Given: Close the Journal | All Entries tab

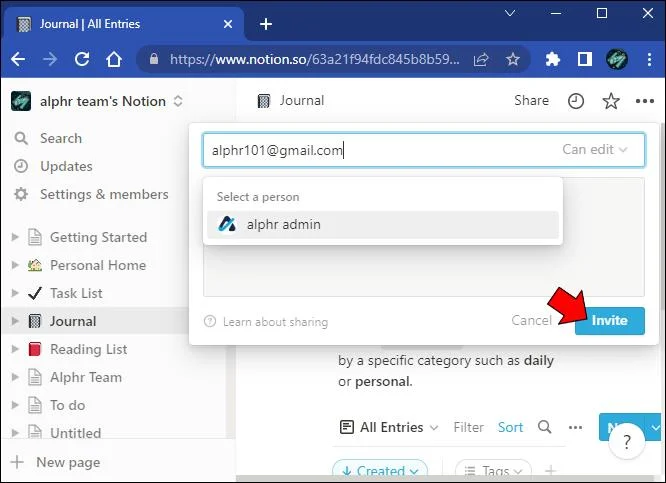Looking at the screenshot, I should 228,24.
